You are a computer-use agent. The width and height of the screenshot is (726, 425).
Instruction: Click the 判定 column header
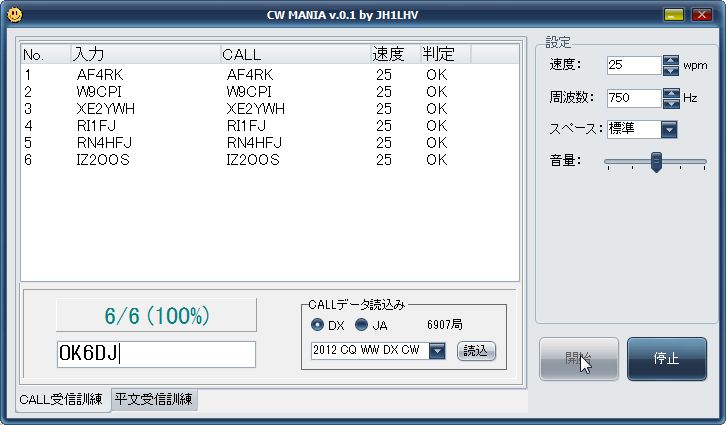(445, 54)
